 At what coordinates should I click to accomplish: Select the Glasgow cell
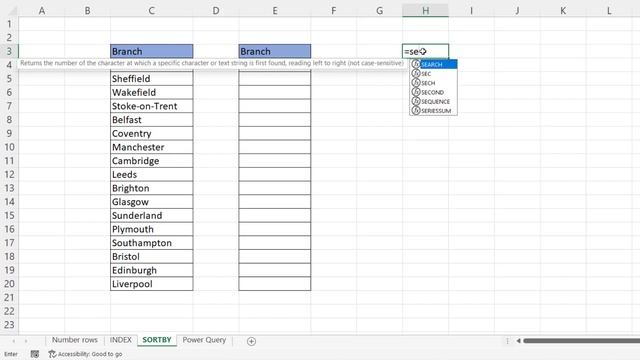[151, 202]
